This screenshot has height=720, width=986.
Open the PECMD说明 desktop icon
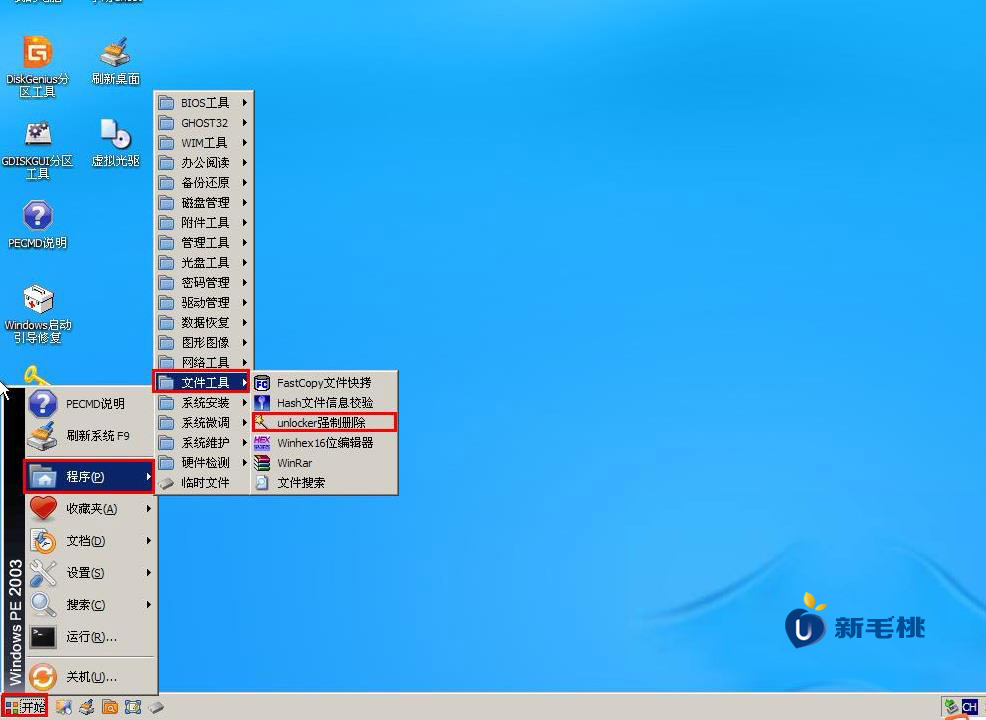pos(37,217)
